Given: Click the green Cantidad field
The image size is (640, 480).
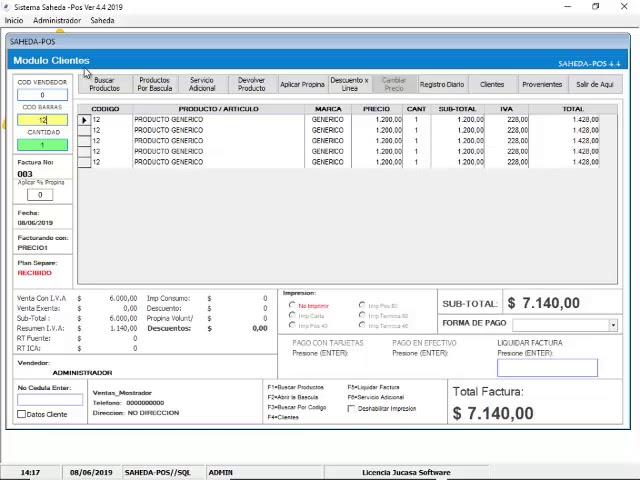Looking at the screenshot, I should 42,145.
